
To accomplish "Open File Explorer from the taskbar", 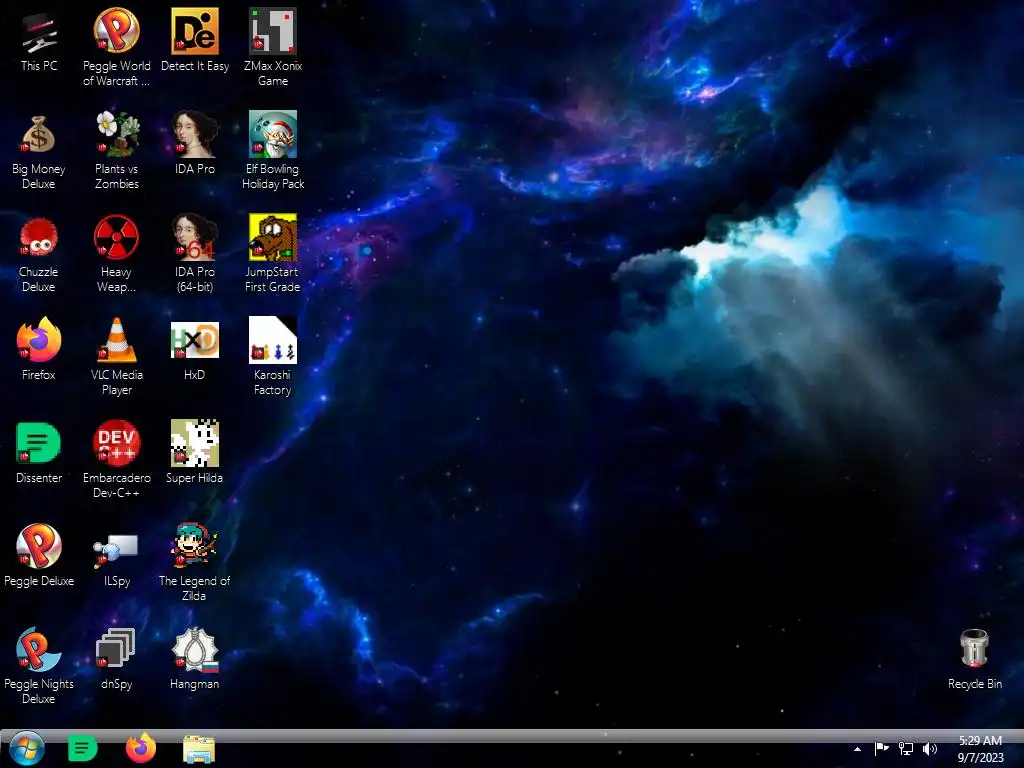I will point(199,749).
